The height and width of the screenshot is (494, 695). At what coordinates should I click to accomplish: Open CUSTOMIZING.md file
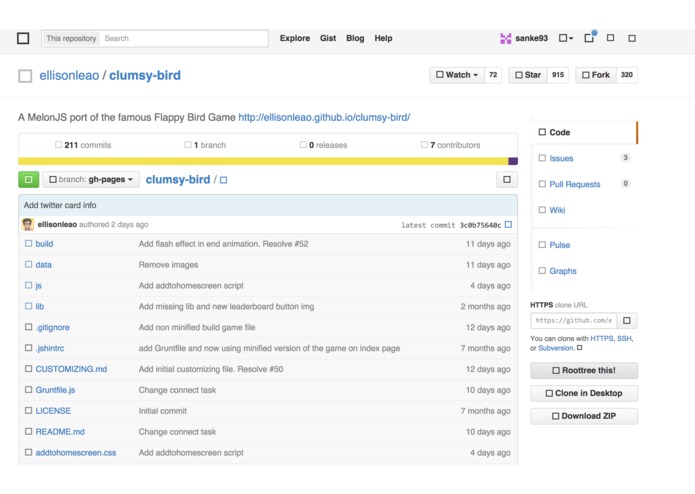click(x=71, y=369)
